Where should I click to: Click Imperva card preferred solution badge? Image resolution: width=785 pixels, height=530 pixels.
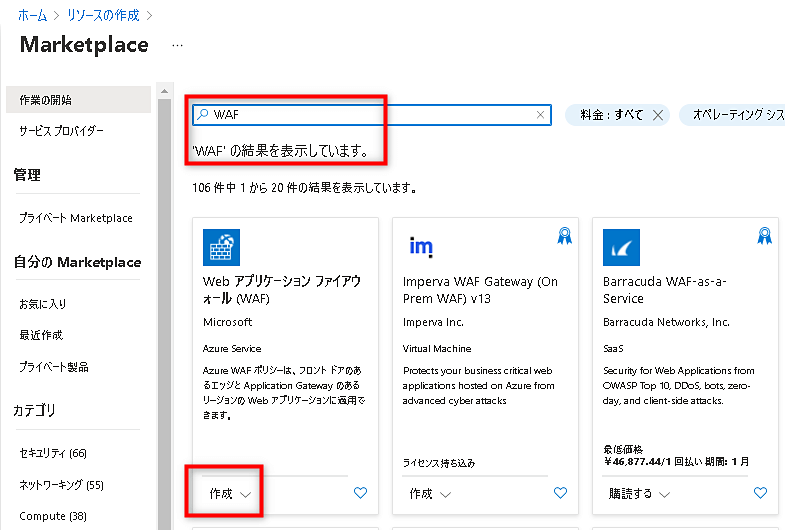[x=564, y=236]
